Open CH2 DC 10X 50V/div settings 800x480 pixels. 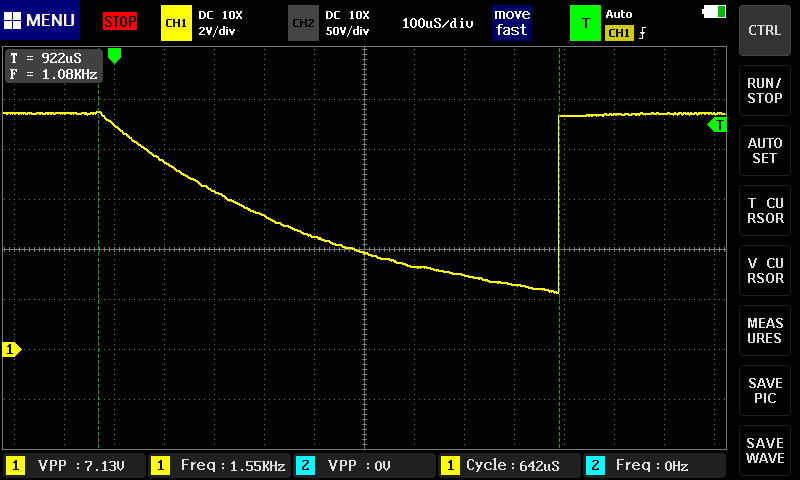point(347,23)
